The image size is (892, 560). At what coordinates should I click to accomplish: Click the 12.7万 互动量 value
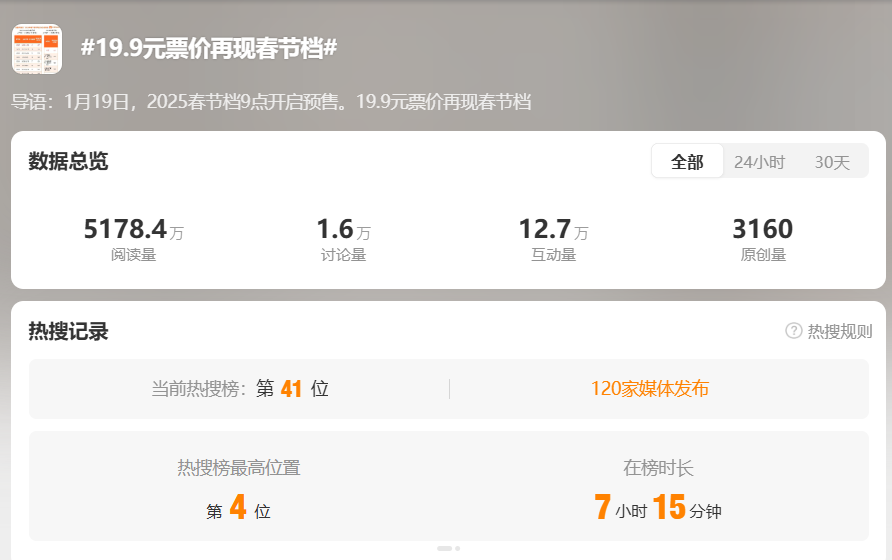[554, 229]
